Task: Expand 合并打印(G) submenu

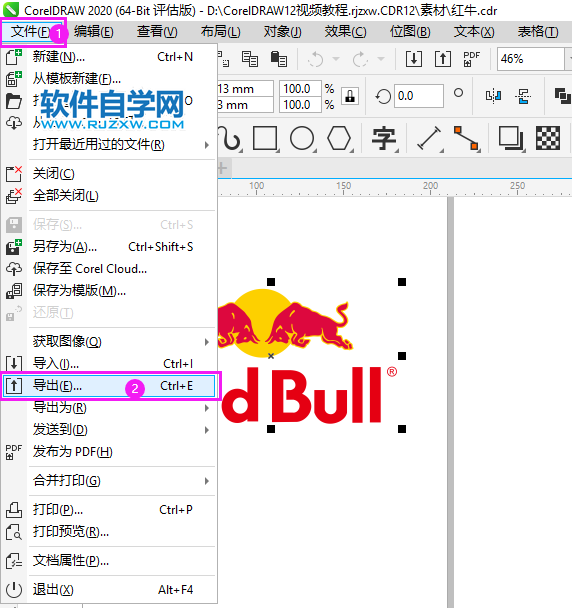Action: (x=109, y=481)
